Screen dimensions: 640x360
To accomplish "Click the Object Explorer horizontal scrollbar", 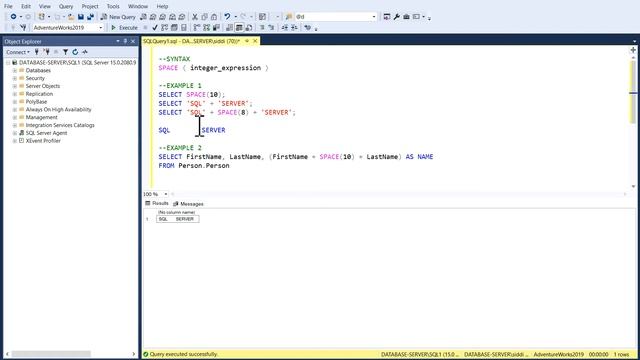I will [x=70, y=354].
